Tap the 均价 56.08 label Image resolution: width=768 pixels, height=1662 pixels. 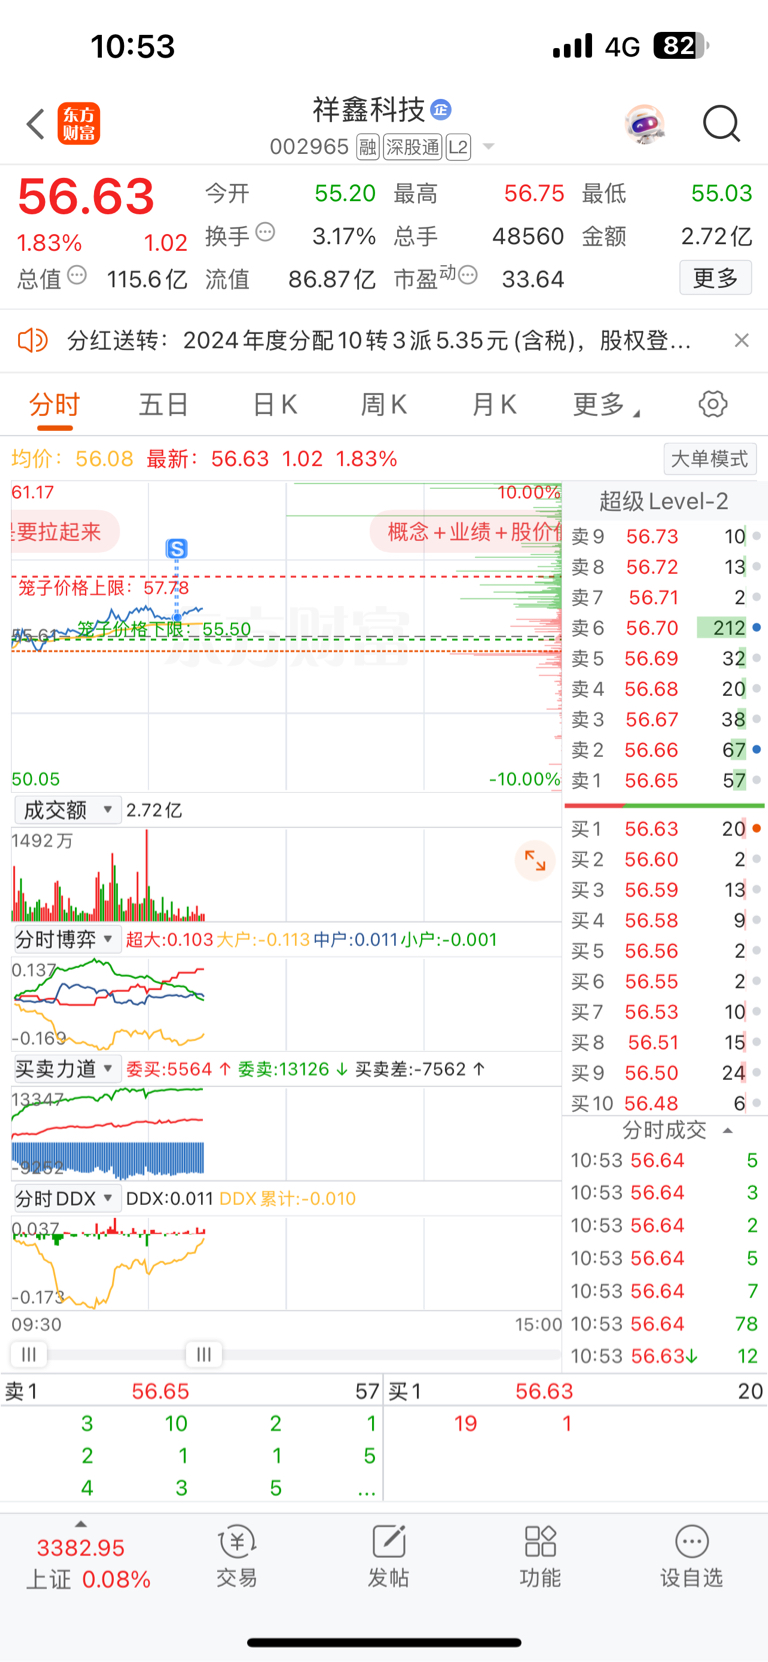[72, 459]
